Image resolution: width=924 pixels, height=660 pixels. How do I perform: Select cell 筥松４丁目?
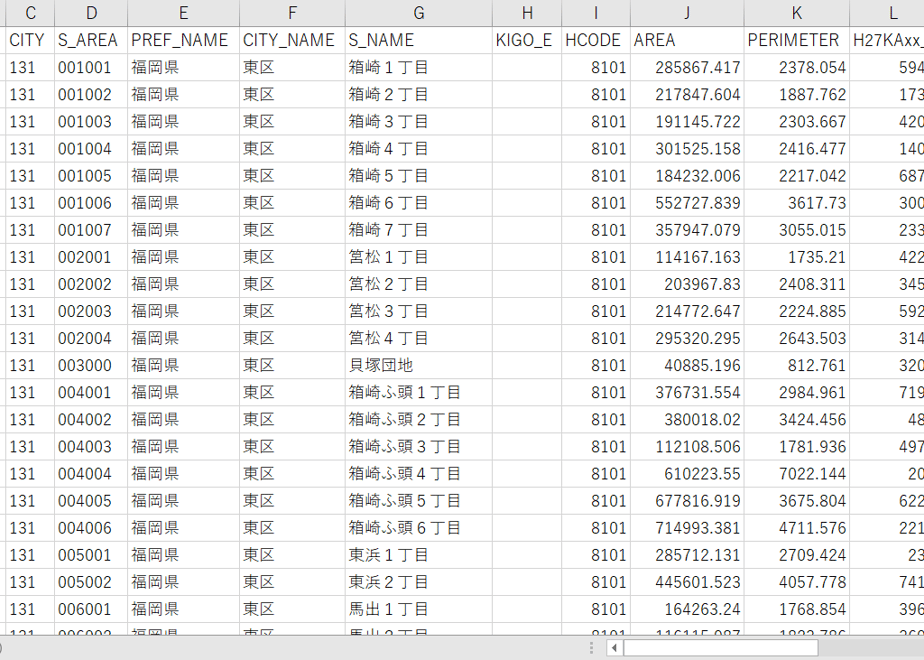pyautogui.click(x=418, y=338)
